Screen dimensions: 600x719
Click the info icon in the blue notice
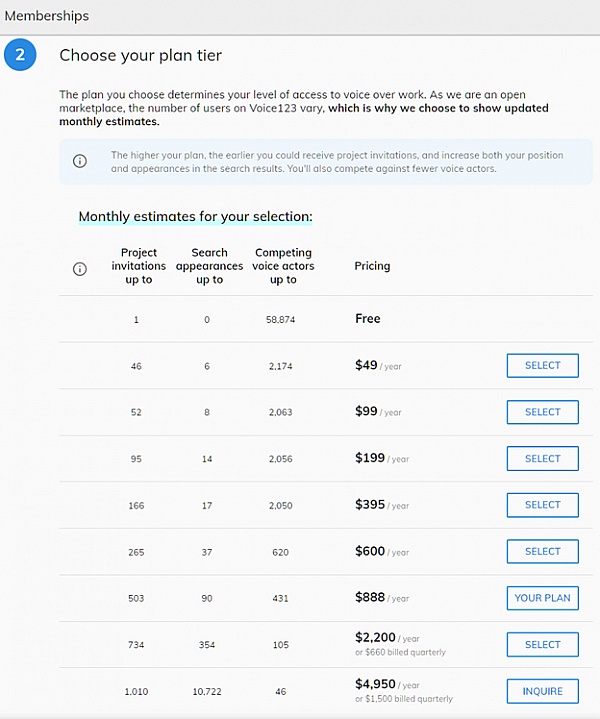(80, 161)
